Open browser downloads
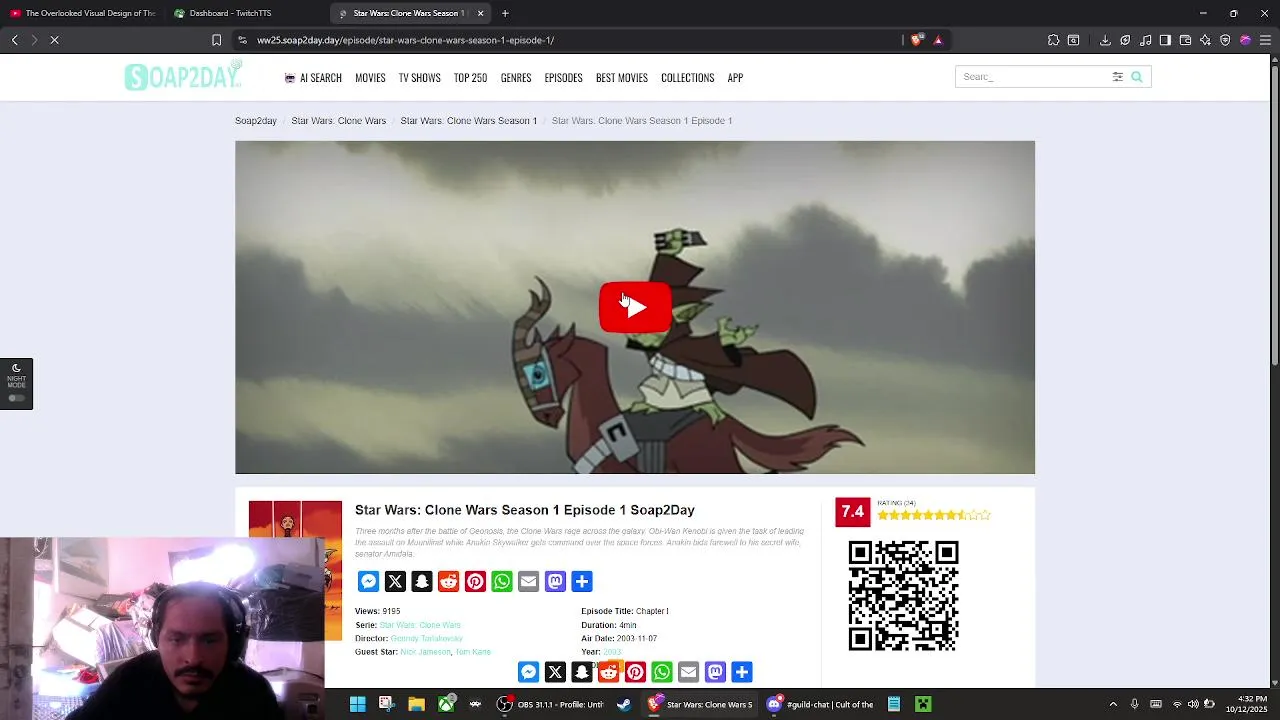This screenshot has width=1280, height=720. (1105, 40)
